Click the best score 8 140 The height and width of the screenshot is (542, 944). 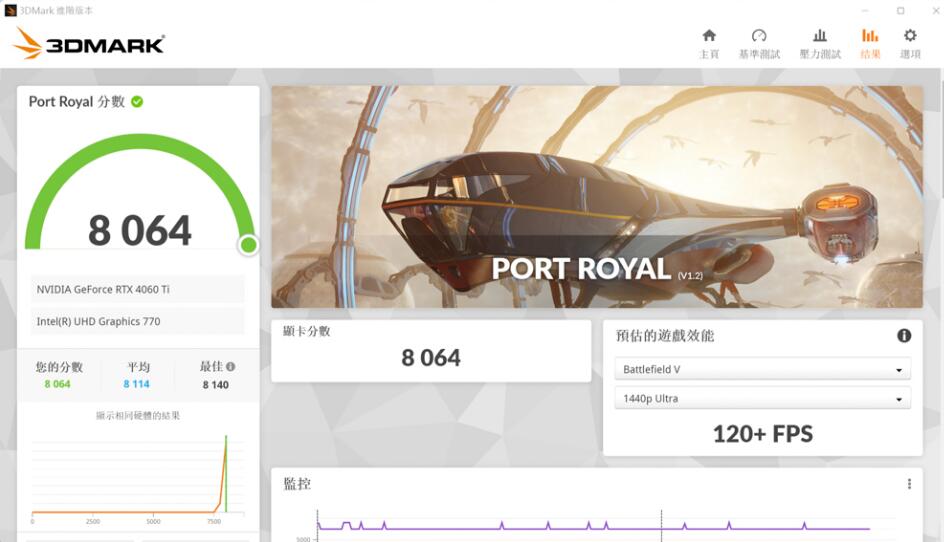click(x=215, y=384)
